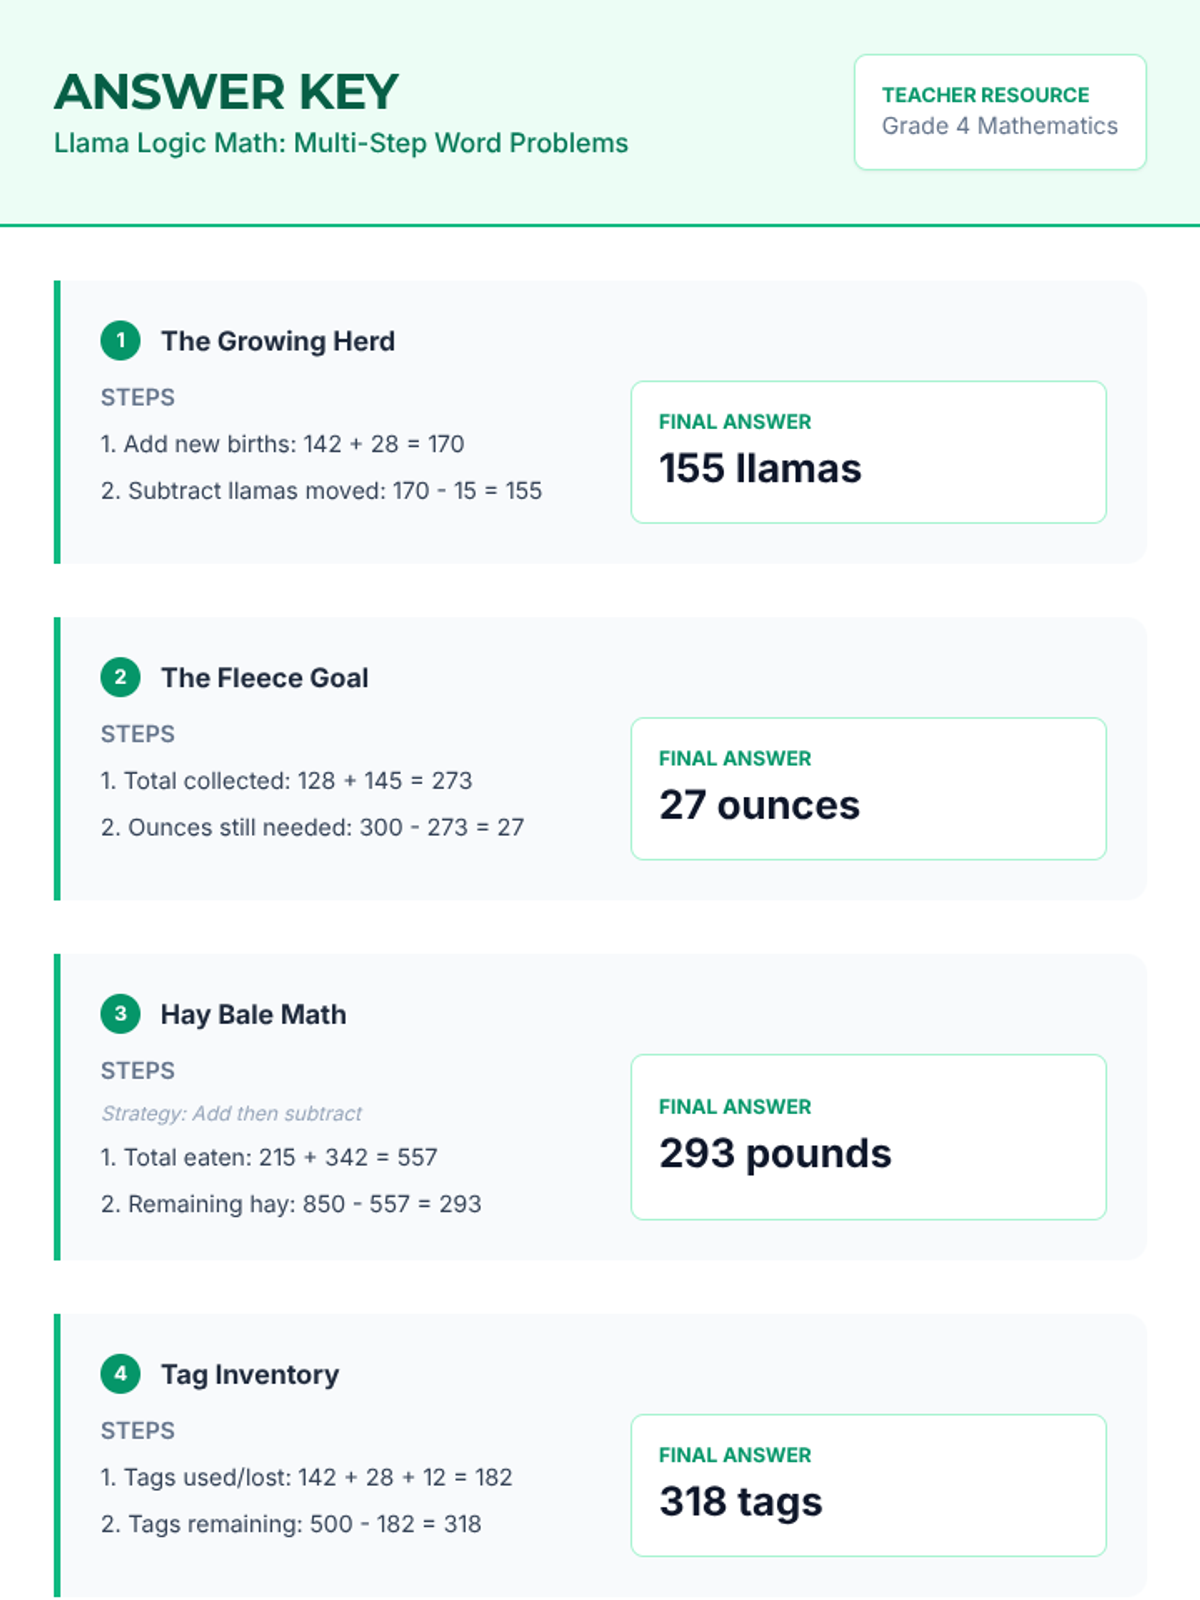Click the 293 pounds final answer box

coord(868,1137)
